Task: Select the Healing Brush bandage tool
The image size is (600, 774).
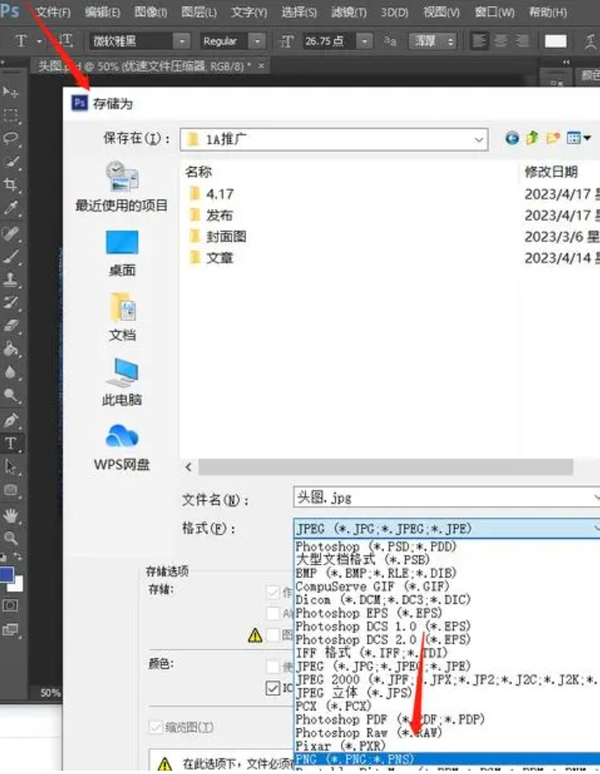Action: pos(10,233)
